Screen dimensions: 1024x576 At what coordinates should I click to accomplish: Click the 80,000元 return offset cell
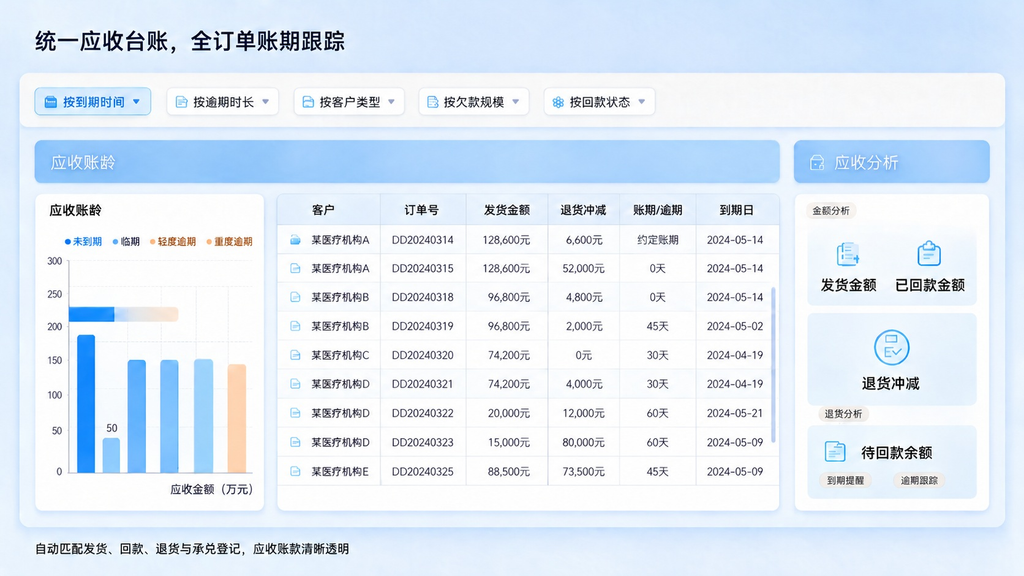(x=583, y=442)
